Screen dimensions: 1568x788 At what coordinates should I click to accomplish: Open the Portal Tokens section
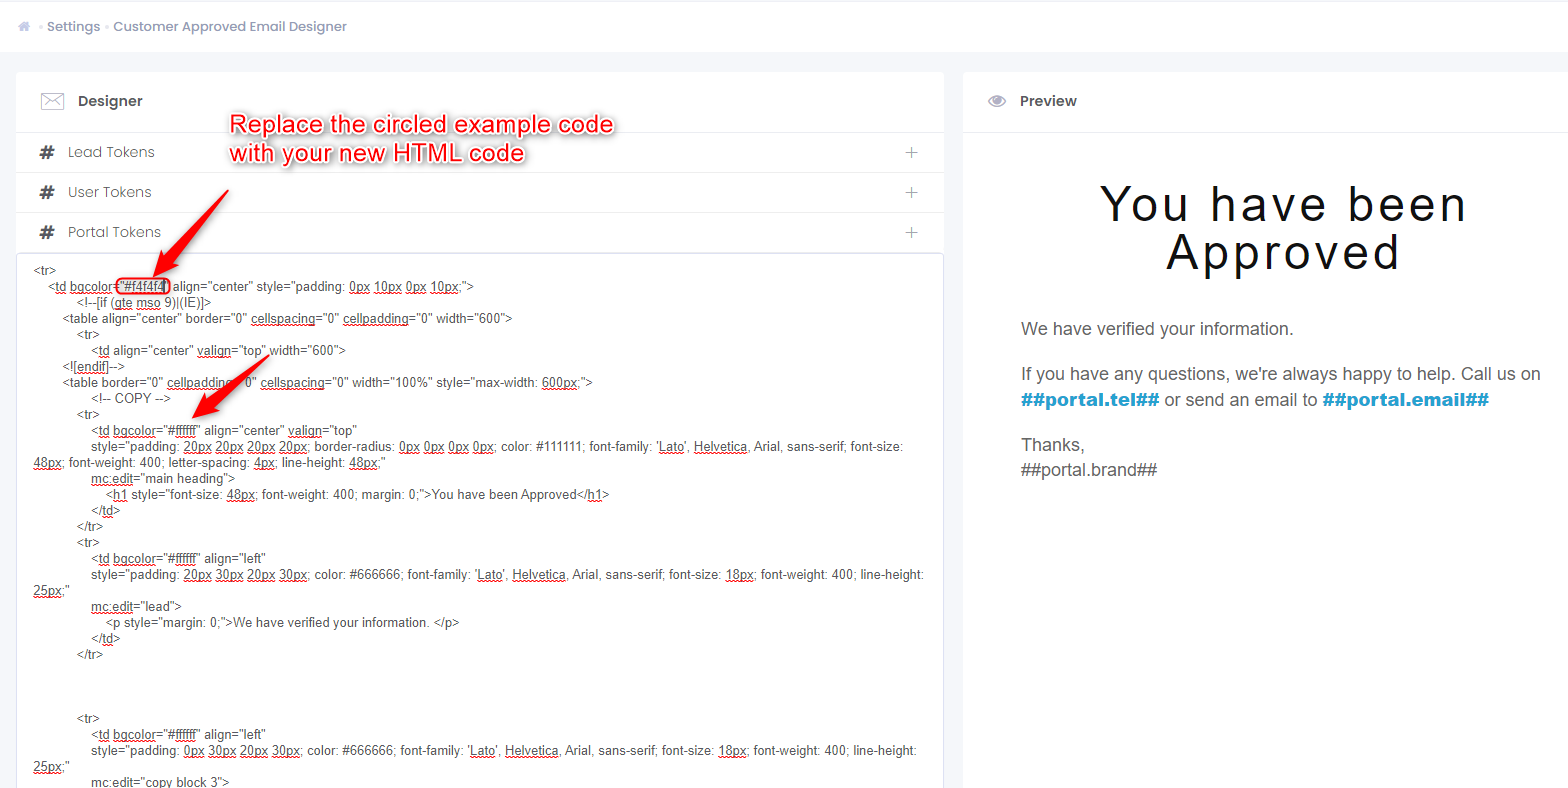coord(114,232)
